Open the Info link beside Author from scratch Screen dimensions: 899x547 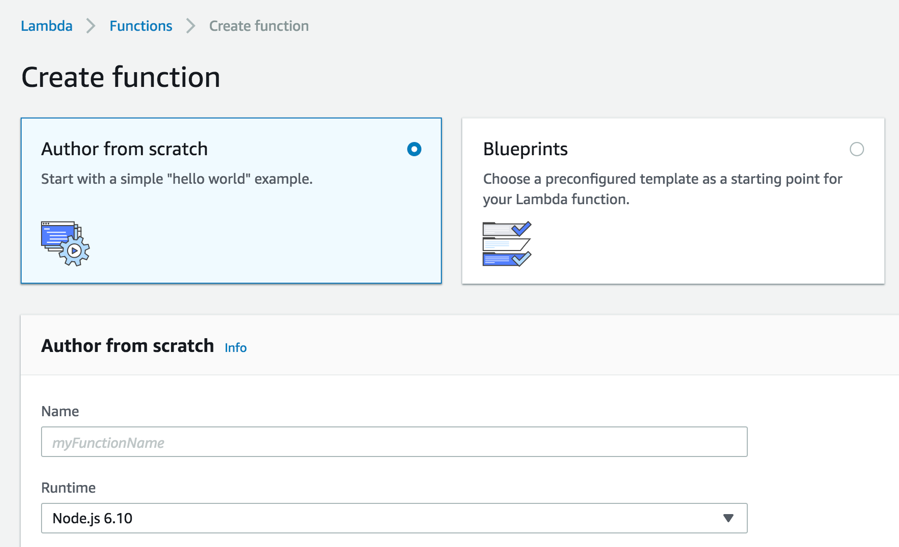point(236,348)
